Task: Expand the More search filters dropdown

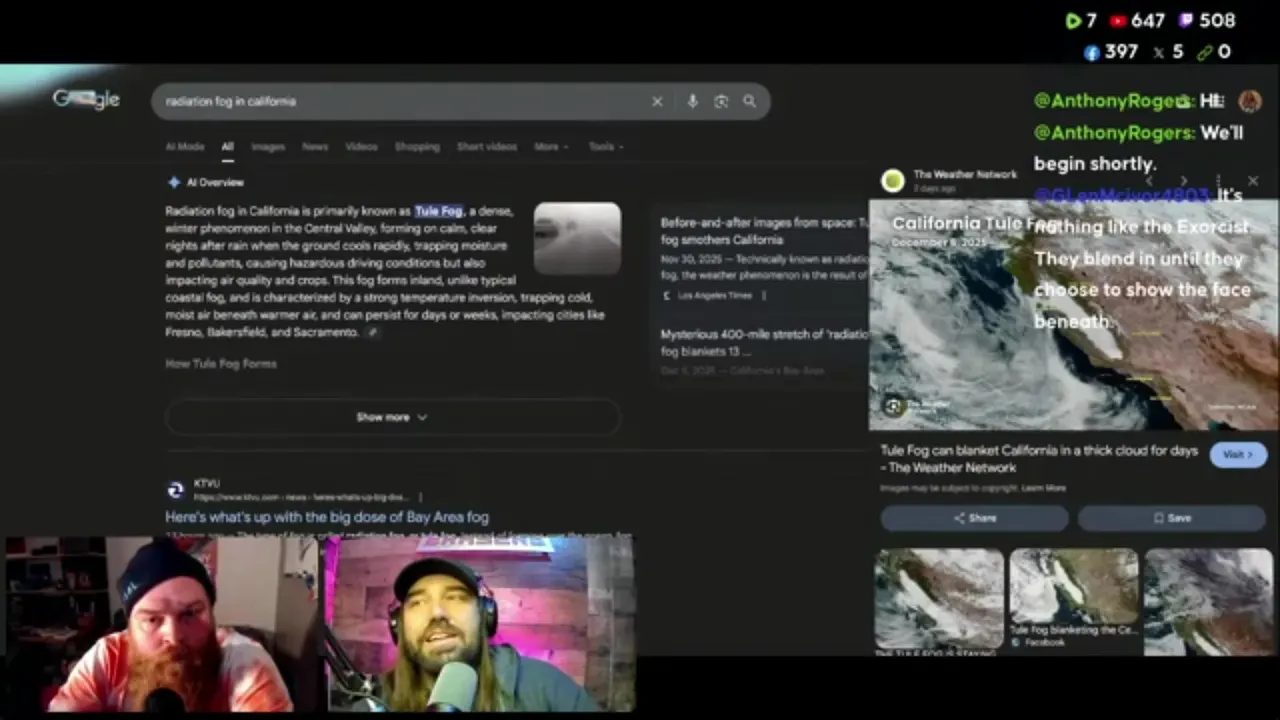Action: click(x=551, y=146)
